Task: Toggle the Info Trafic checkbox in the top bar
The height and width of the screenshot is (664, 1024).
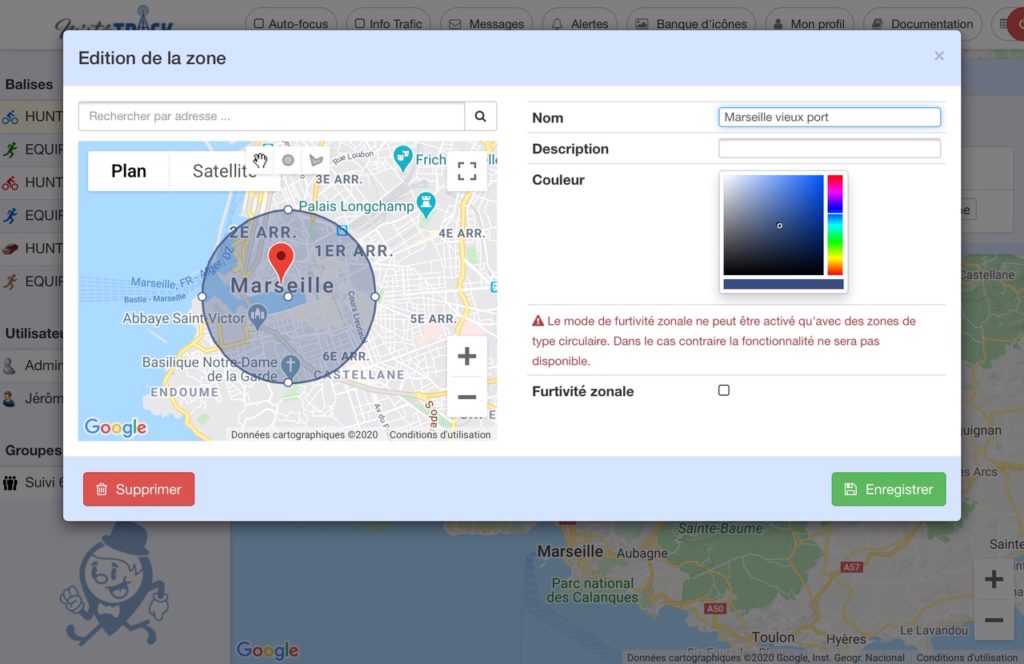Action: pyautogui.click(x=360, y=24)
